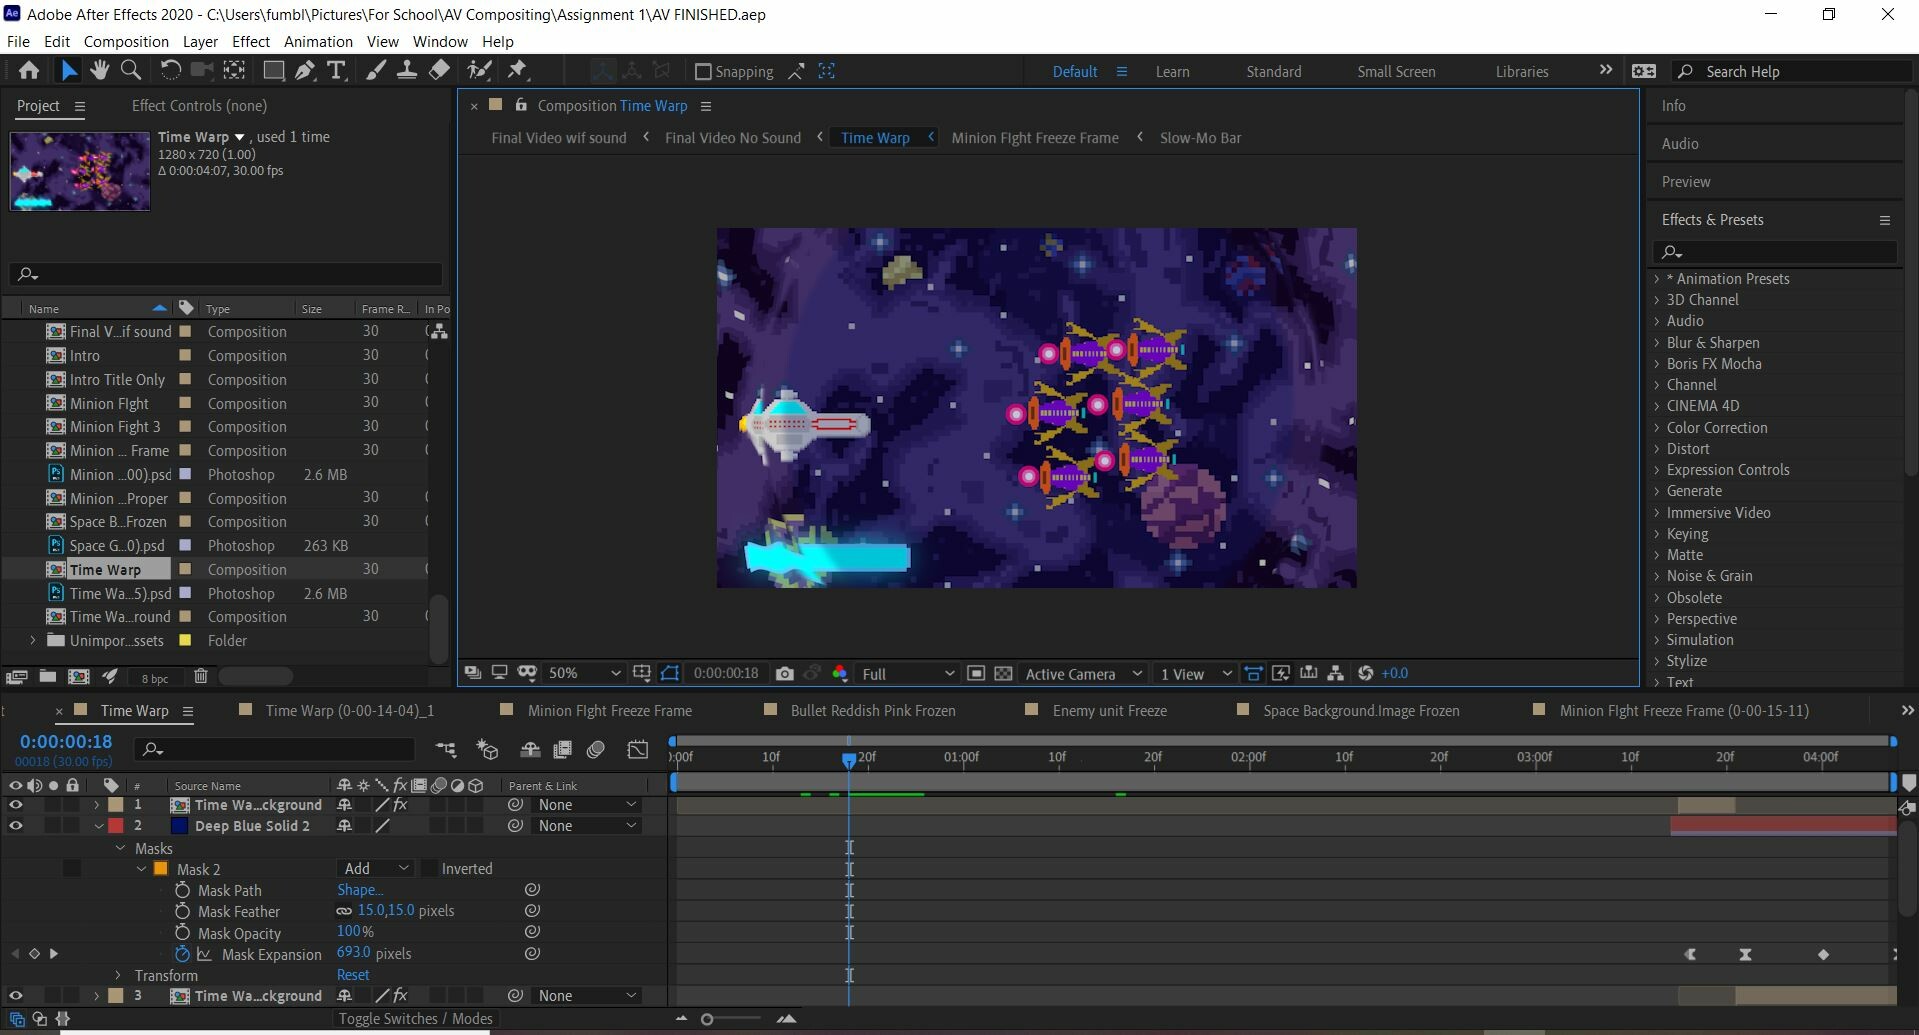Choose the Pen tool

pyautogui.click(x=305, y=70)
